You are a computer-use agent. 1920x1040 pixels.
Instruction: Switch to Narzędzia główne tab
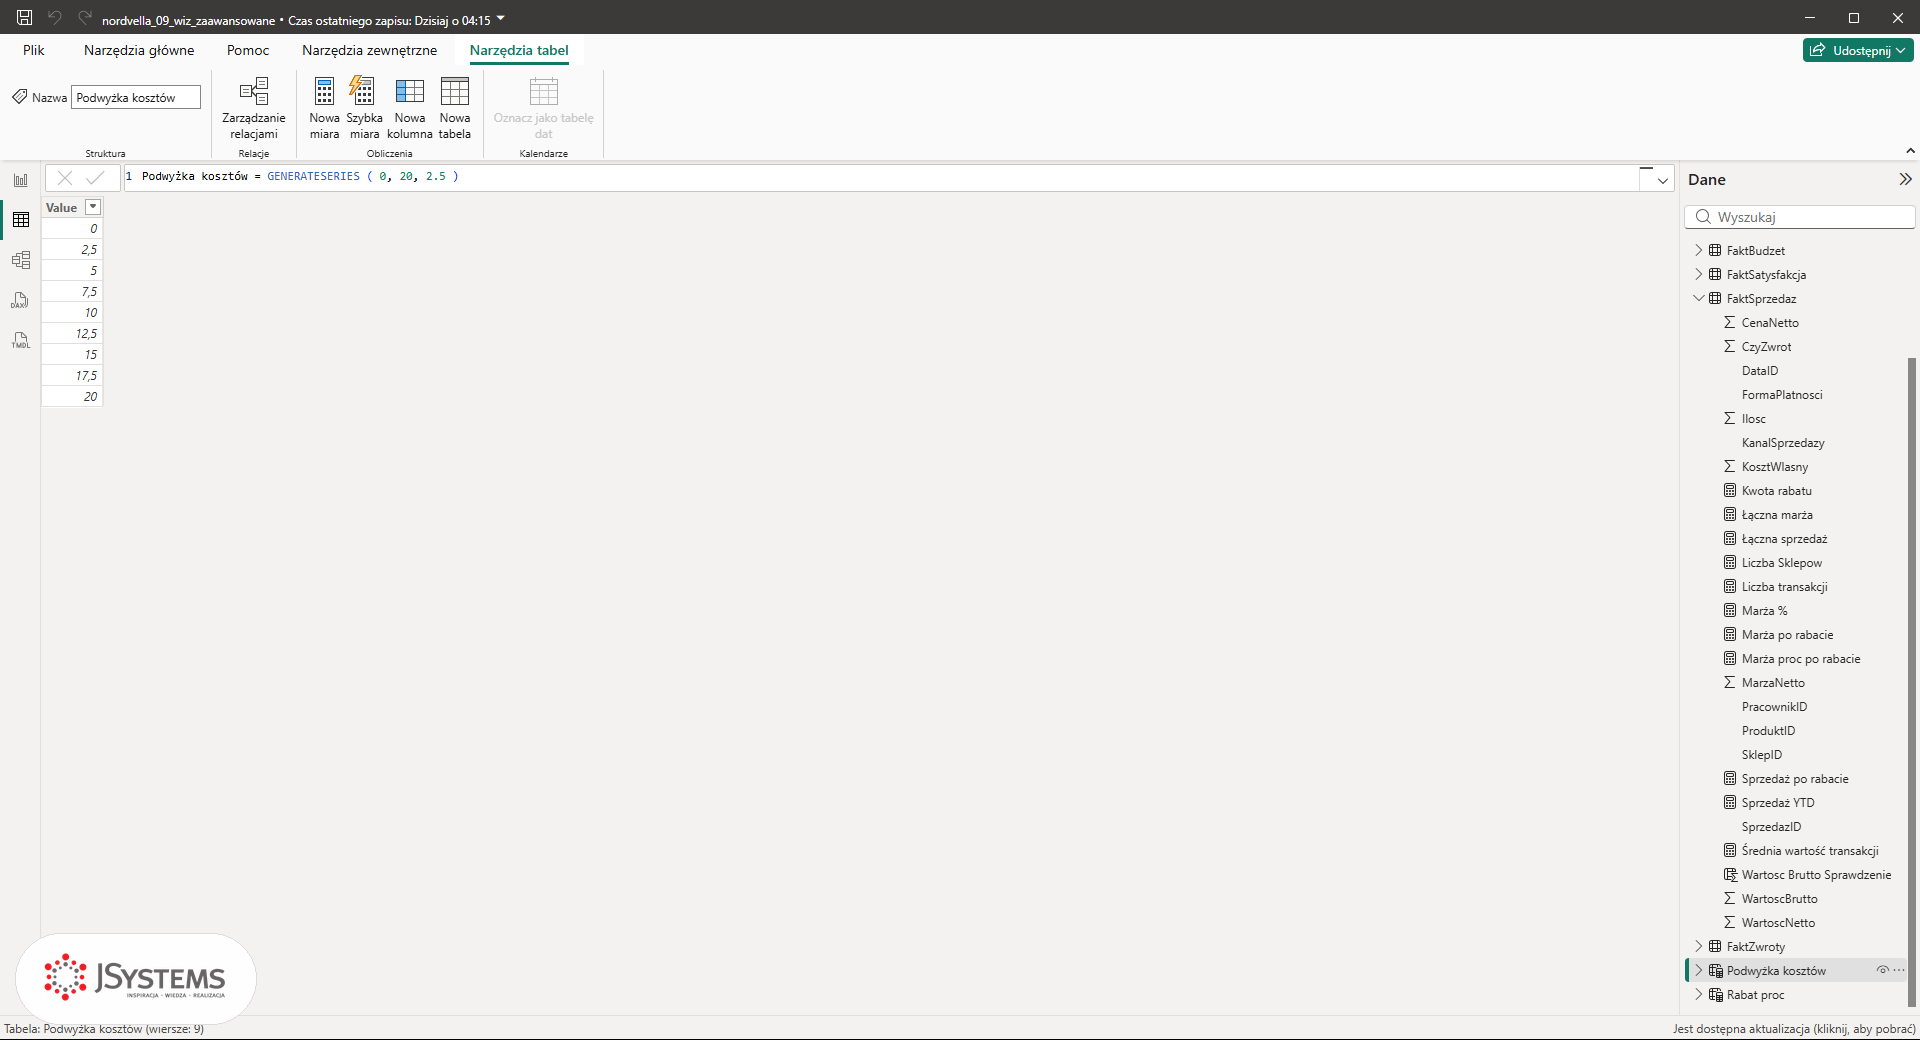tap(139, 50)
